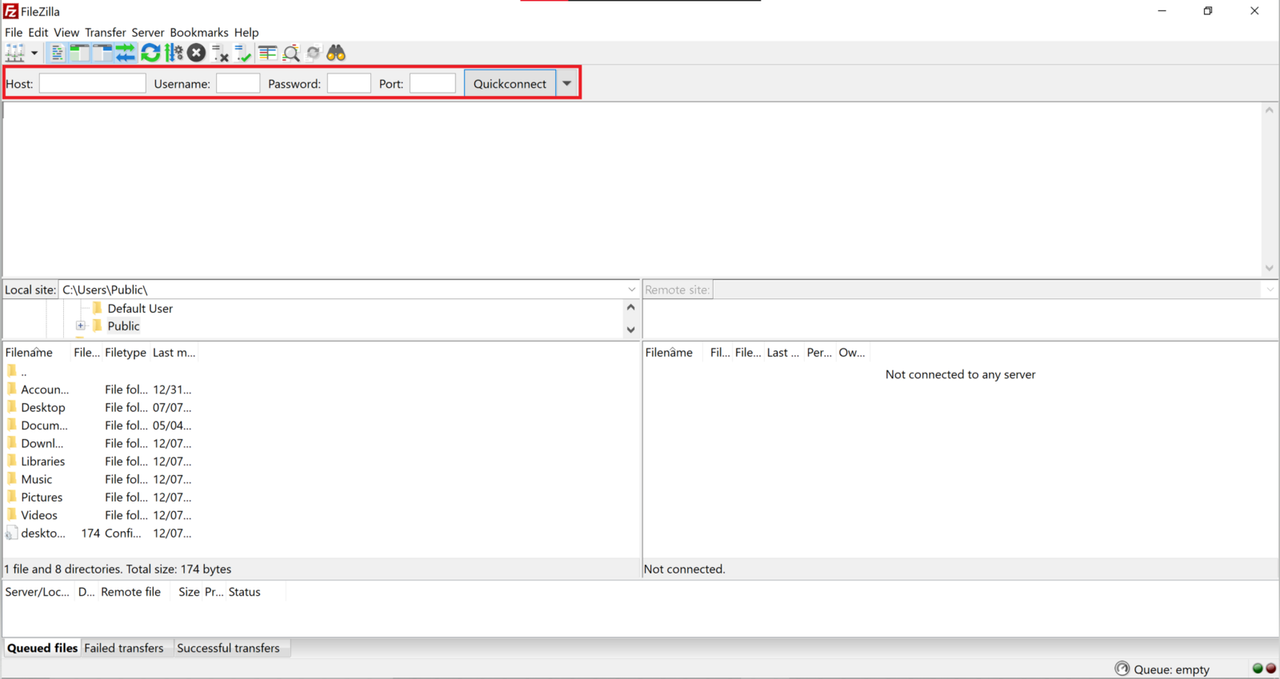Refresh file and folder lists
Viewport: 1280px width, 679px height.
tap(151, 53)
